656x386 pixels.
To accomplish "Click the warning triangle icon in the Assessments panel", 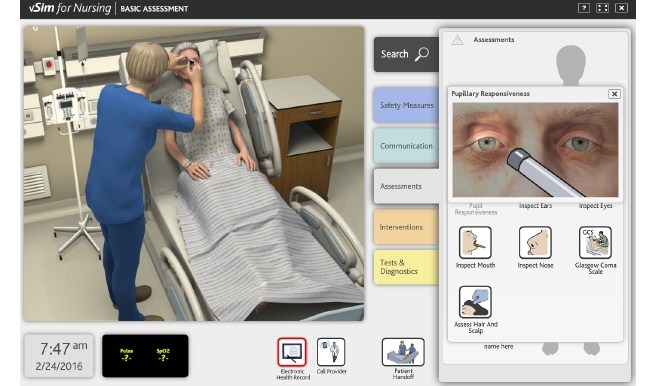I will coord(457,40).
